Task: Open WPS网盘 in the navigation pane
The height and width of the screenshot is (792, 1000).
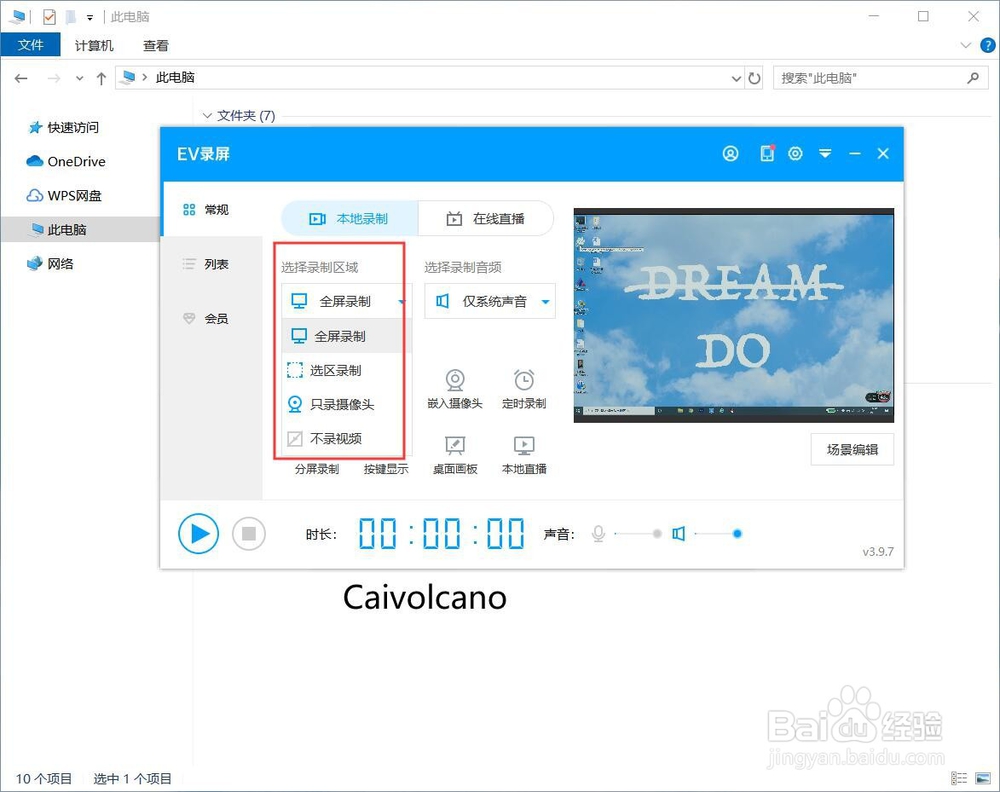Action: [x=64, y=196]
